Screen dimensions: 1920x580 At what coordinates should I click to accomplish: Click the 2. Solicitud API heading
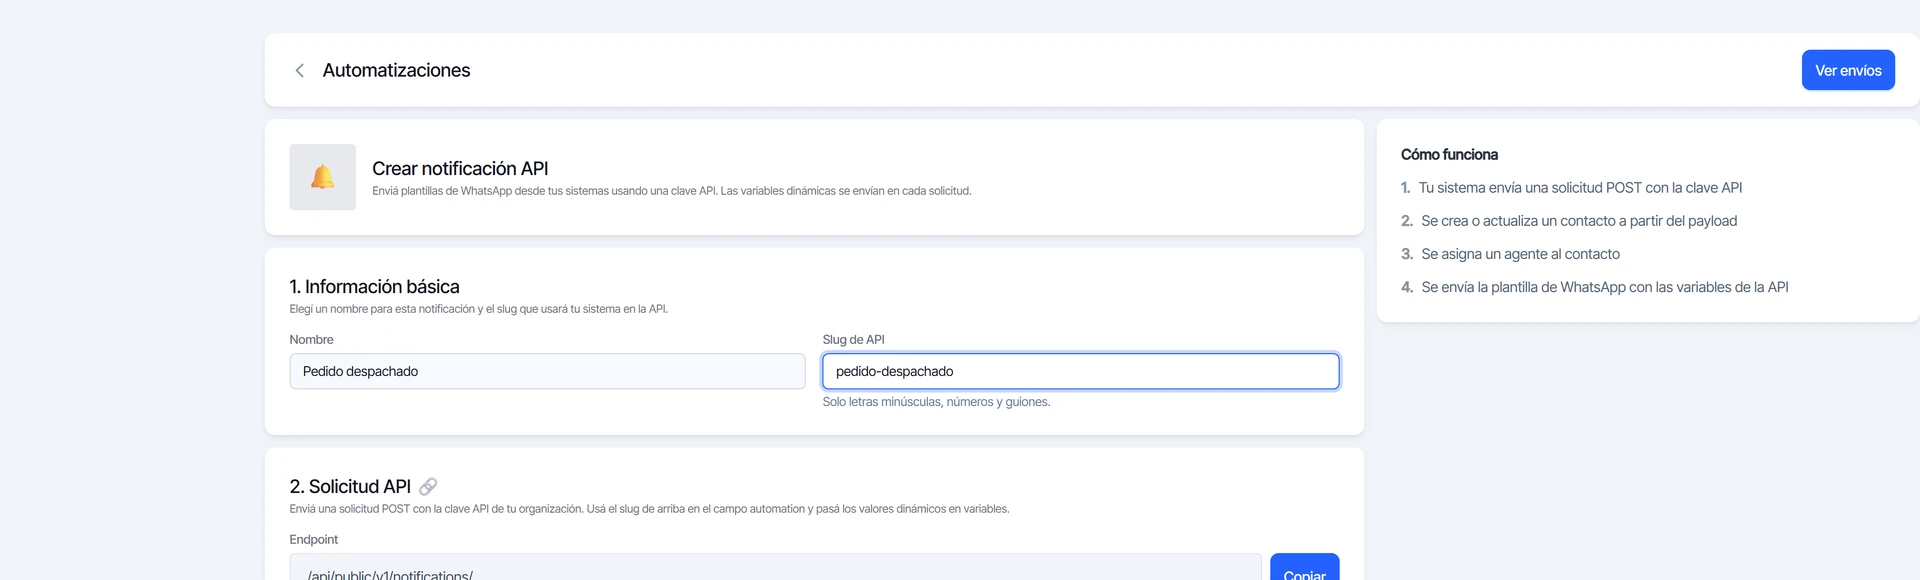coord(350,487)
